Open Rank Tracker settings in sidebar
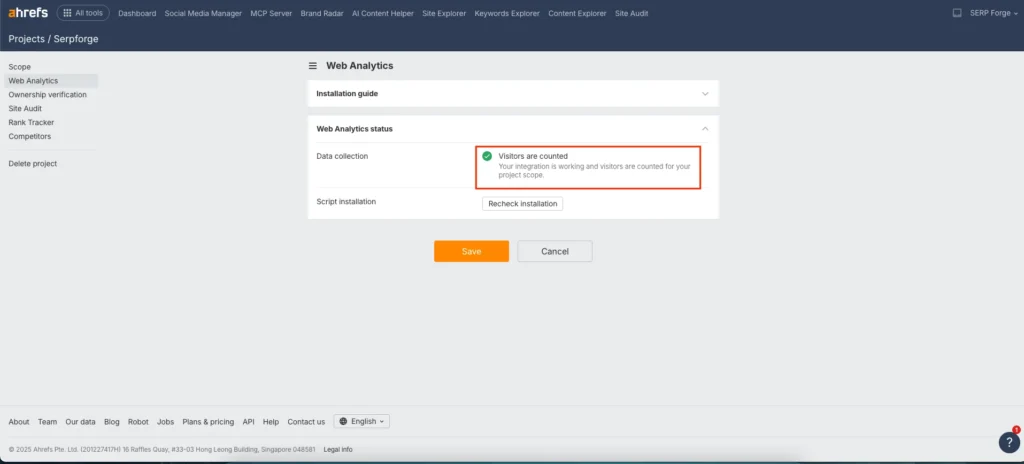The width and height of the screenshot is (1024, 464). coord(31,122)
